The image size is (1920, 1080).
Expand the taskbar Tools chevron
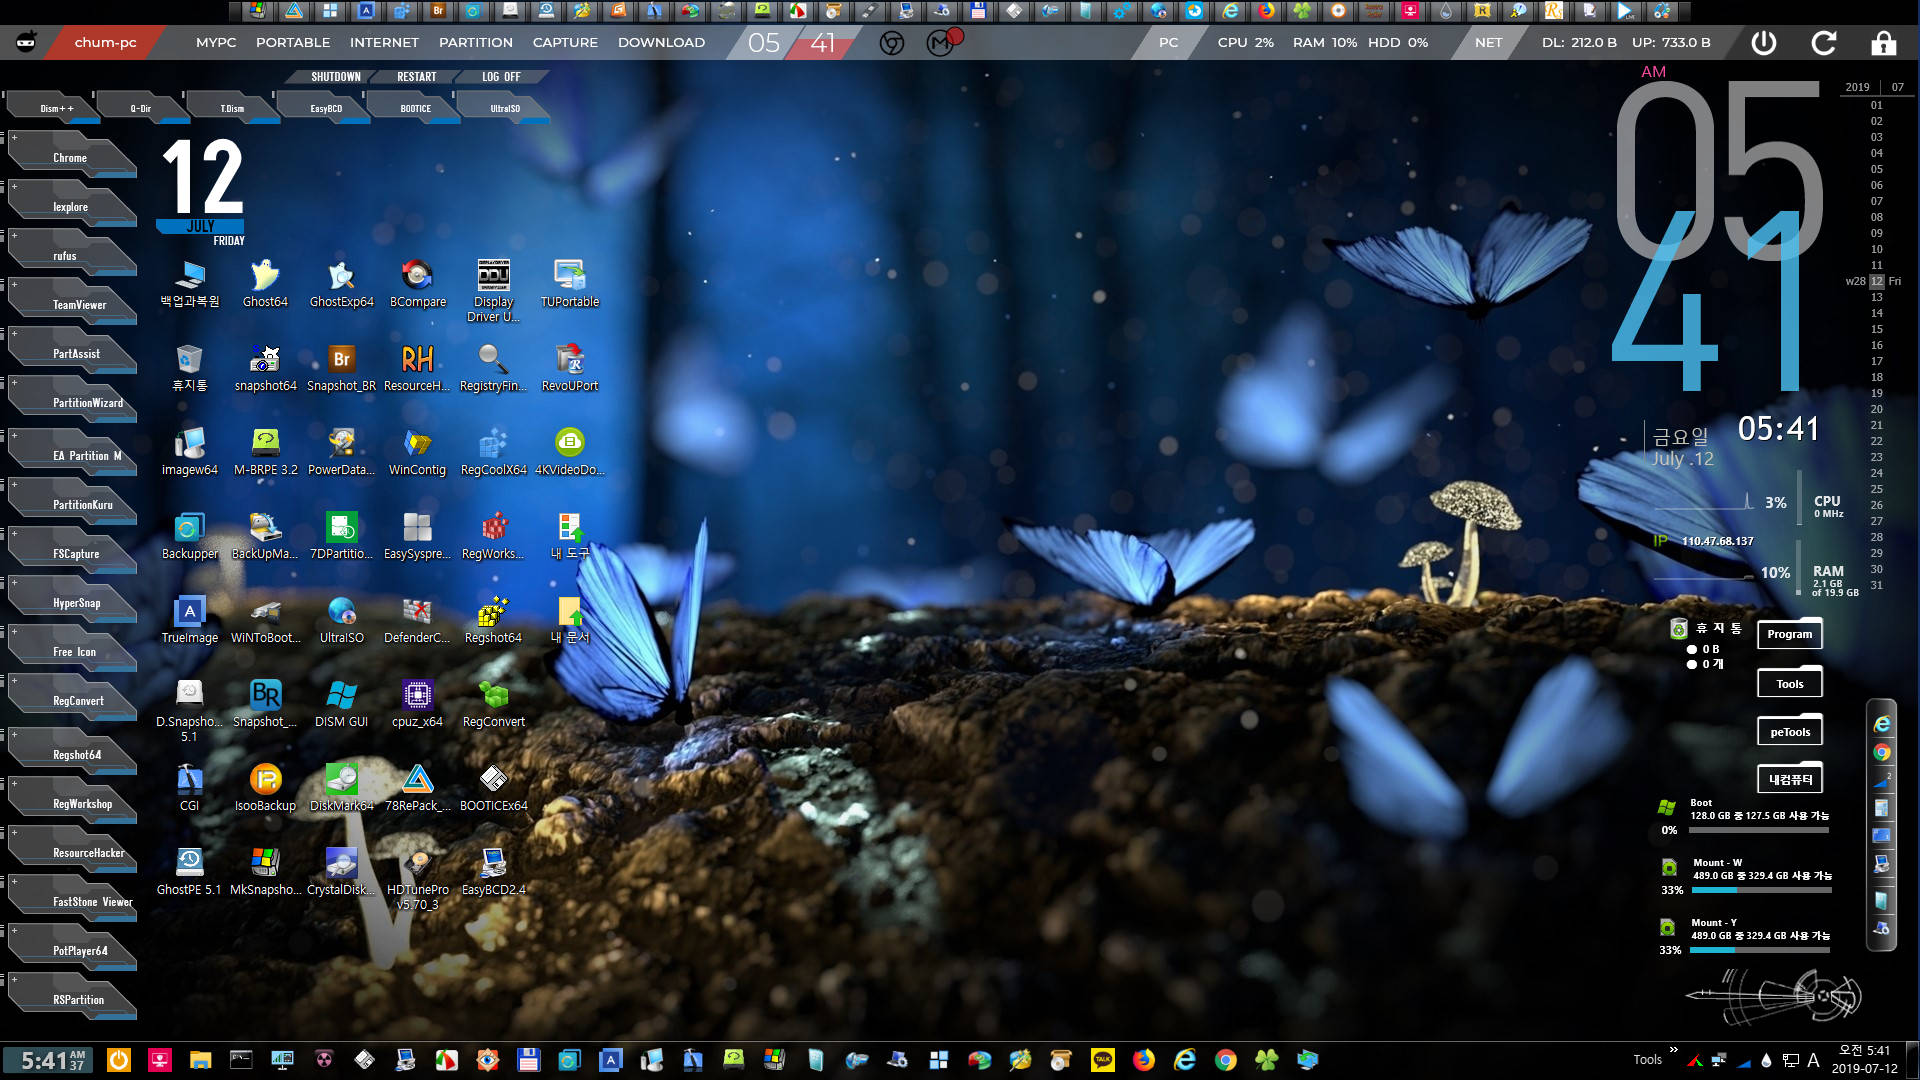[1673, 1050]
